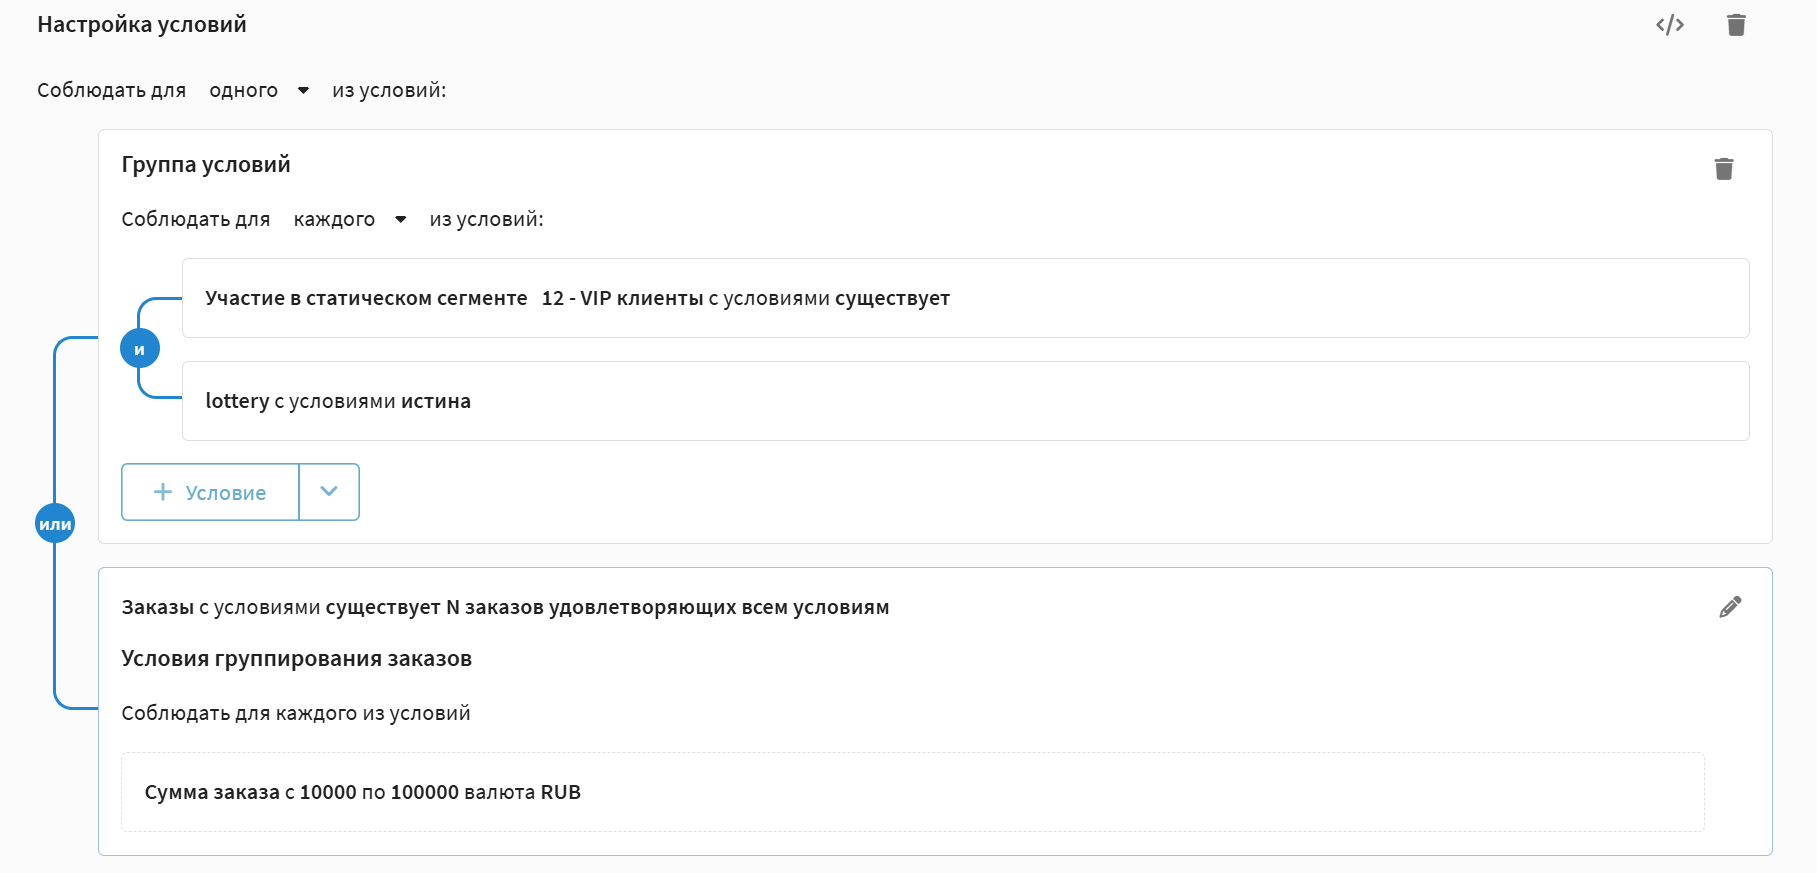Click "Соблюдать для каждого из условий" text in the Заказы card
Image resolution: width=1817 pixels, height=873 pixels.
(x=296, y=713)
